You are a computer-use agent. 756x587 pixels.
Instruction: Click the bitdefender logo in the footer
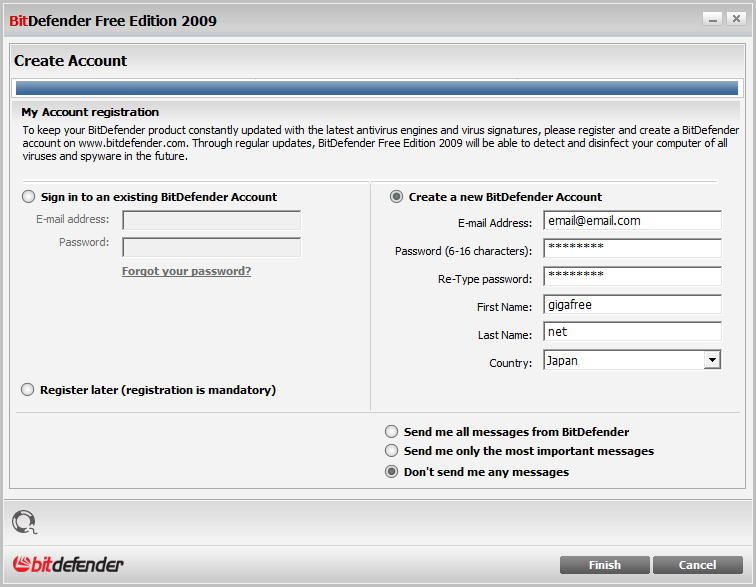(x=68, y=564)
